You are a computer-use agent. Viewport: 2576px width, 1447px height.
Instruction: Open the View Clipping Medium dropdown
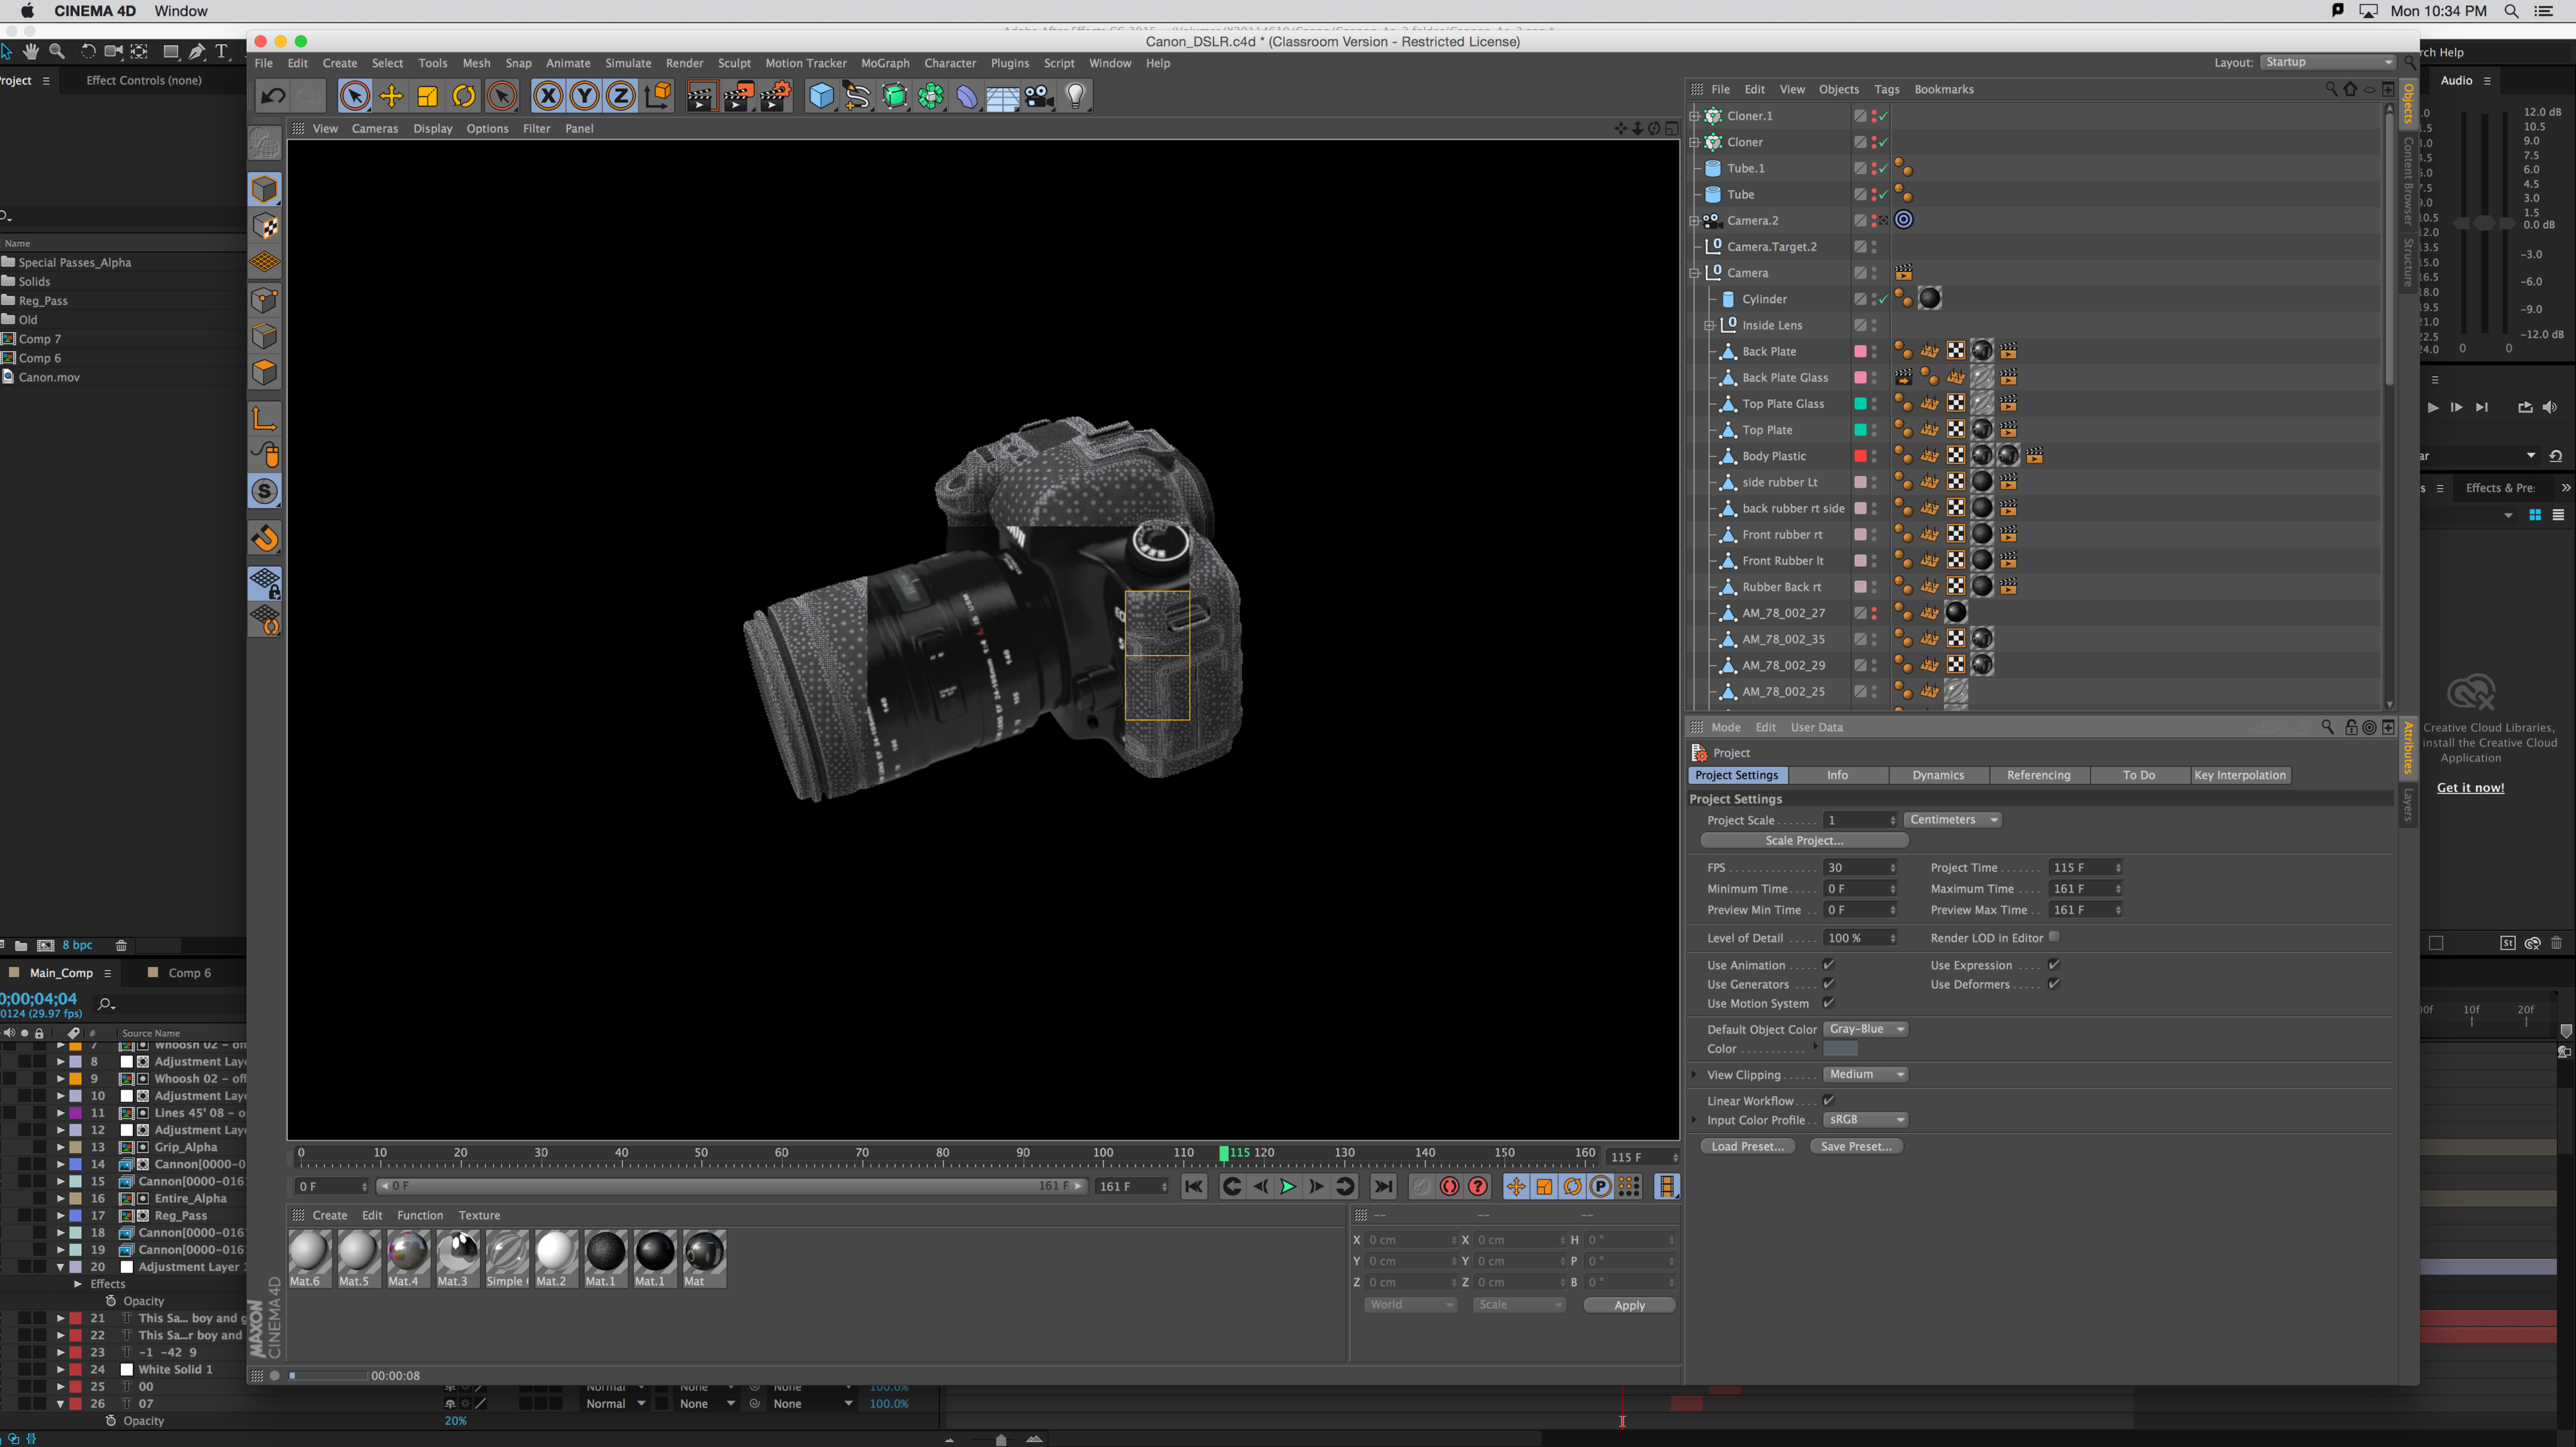point(1866,1074)
